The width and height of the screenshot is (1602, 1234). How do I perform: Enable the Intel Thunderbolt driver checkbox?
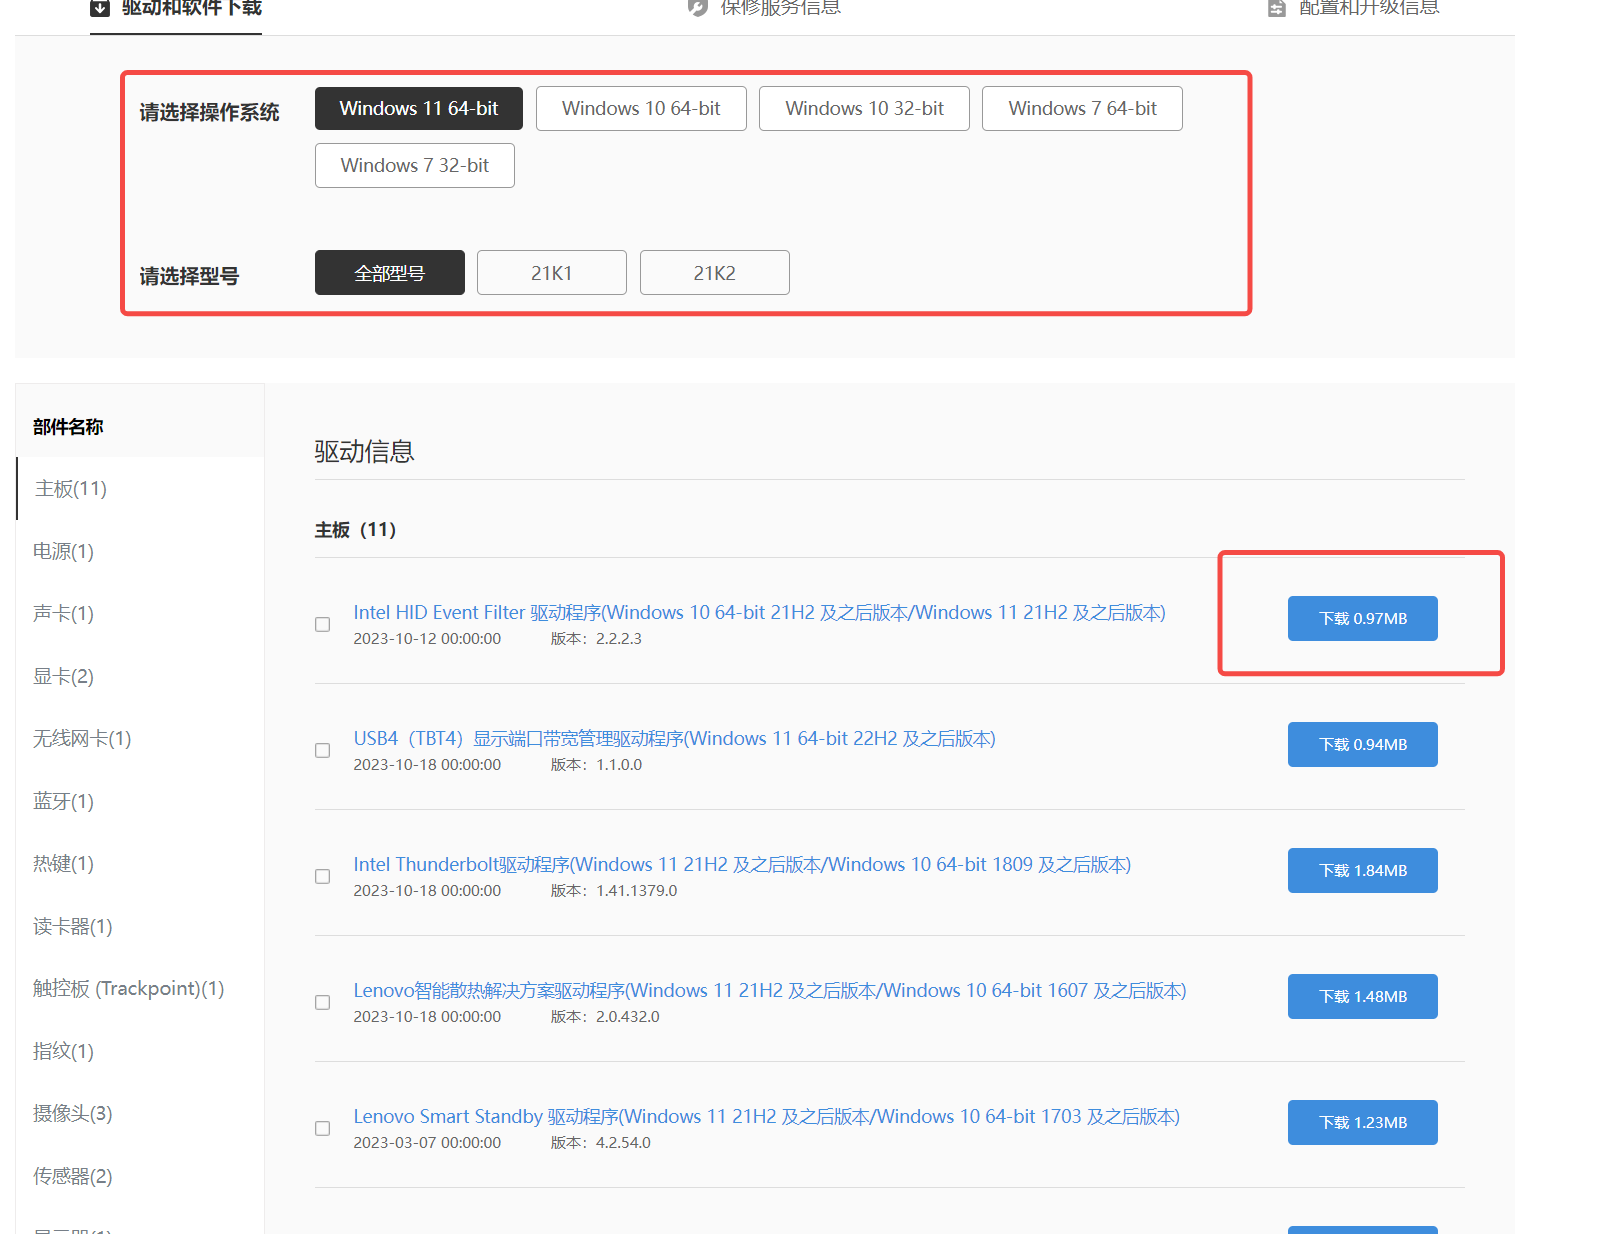pyautogui.click(x=322, y=877)
